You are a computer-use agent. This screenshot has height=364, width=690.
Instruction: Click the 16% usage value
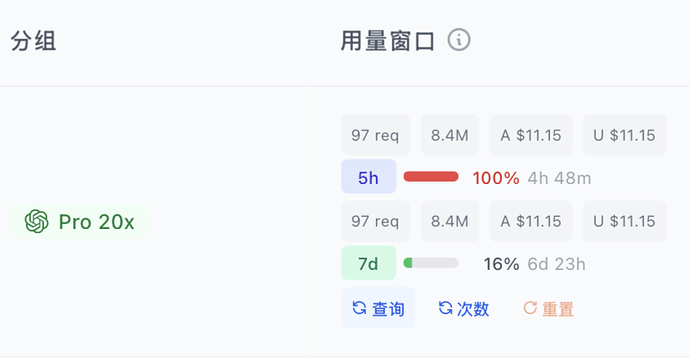pos(501,264)
